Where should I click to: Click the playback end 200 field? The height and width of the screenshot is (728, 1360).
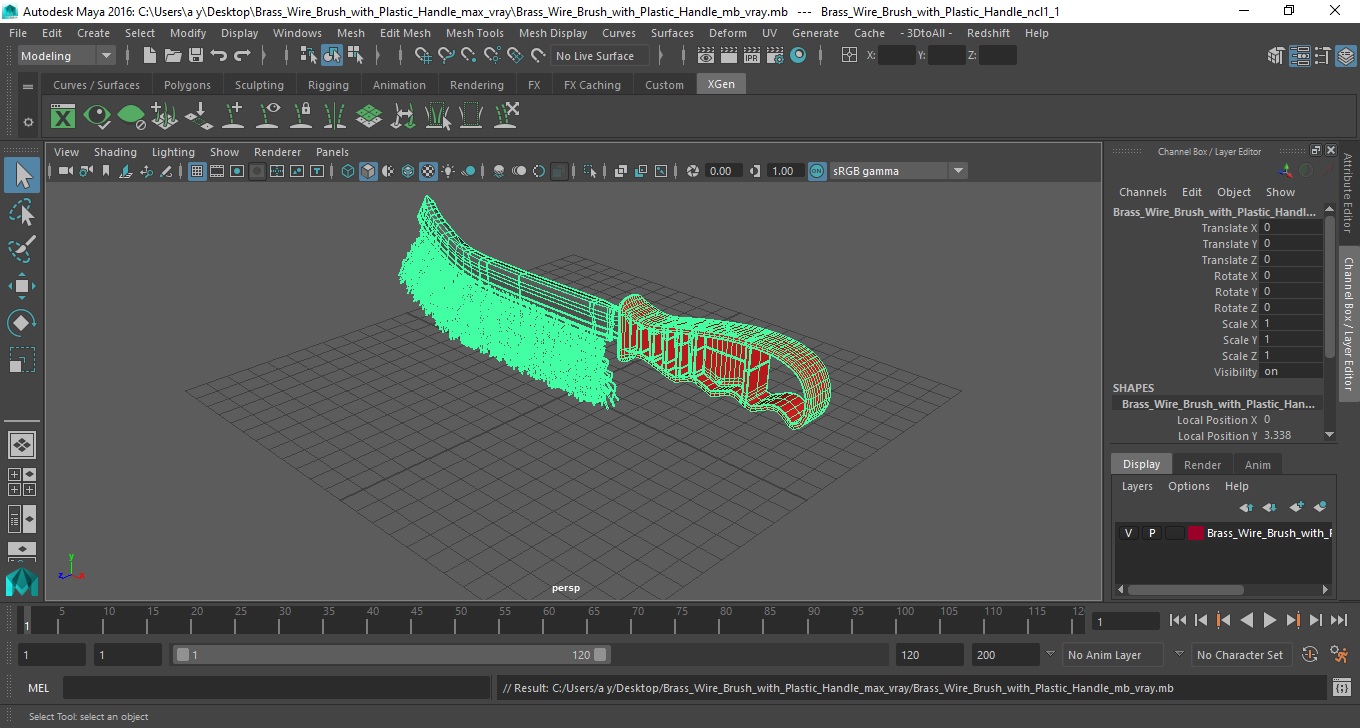pos(1005,655)
